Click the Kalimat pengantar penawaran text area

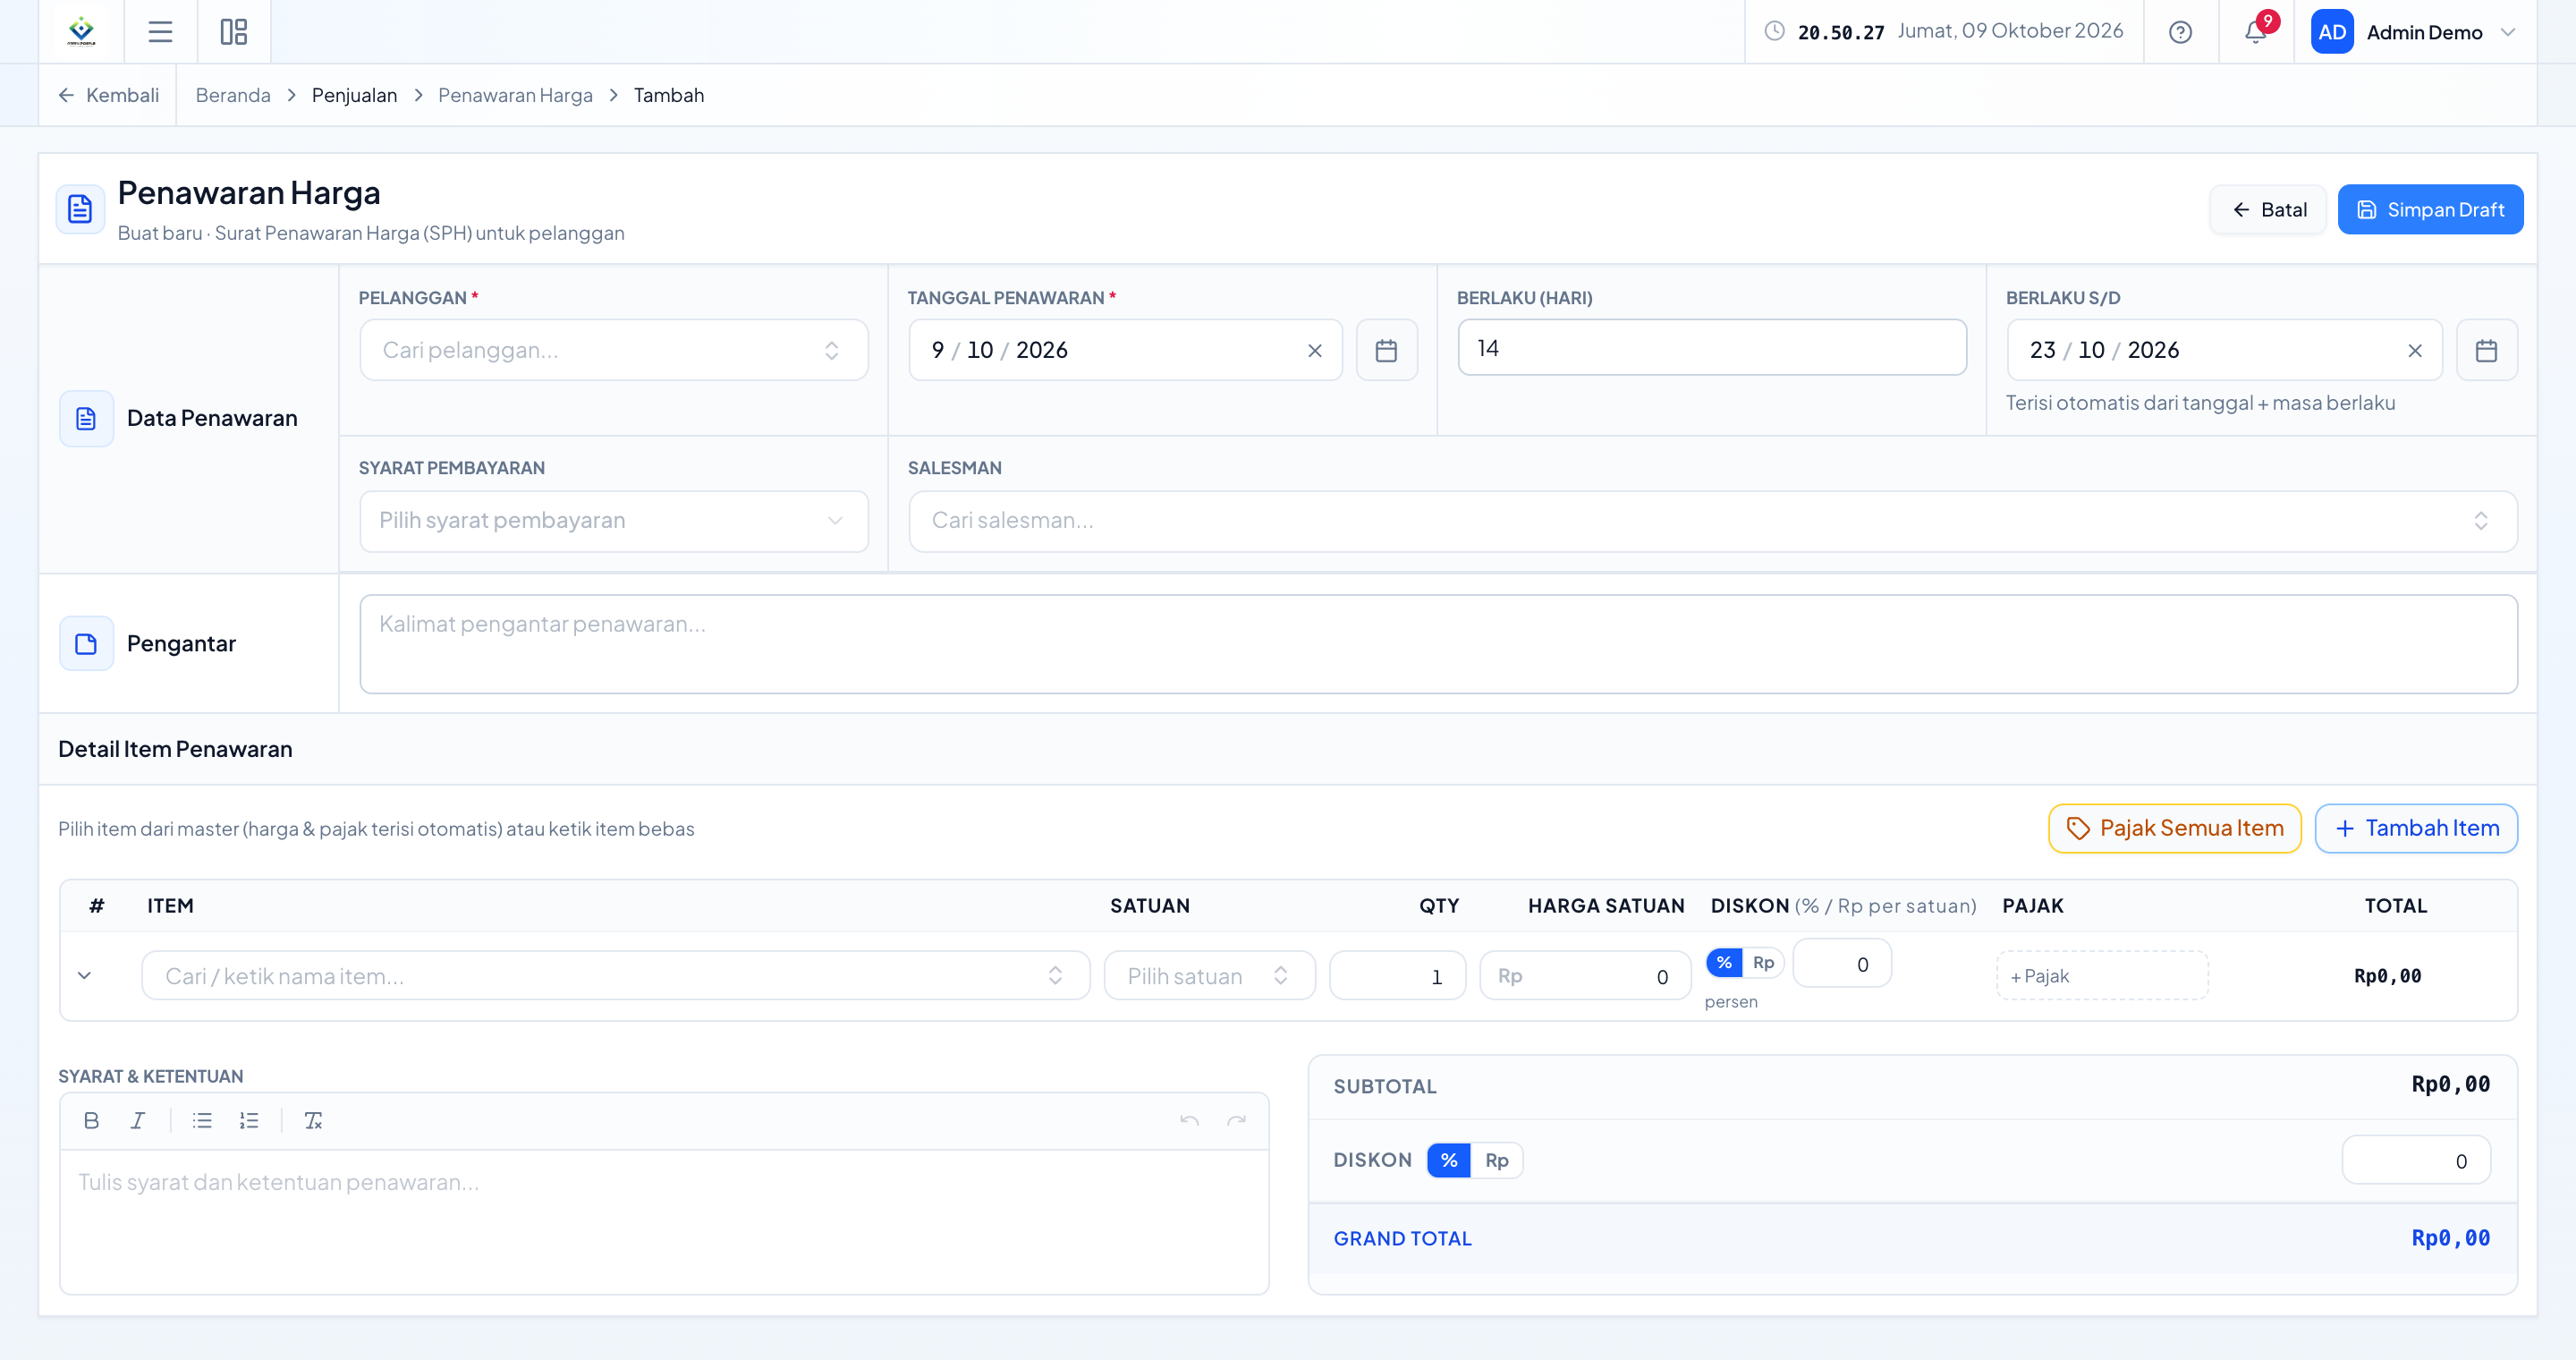tap(1438, 644)
